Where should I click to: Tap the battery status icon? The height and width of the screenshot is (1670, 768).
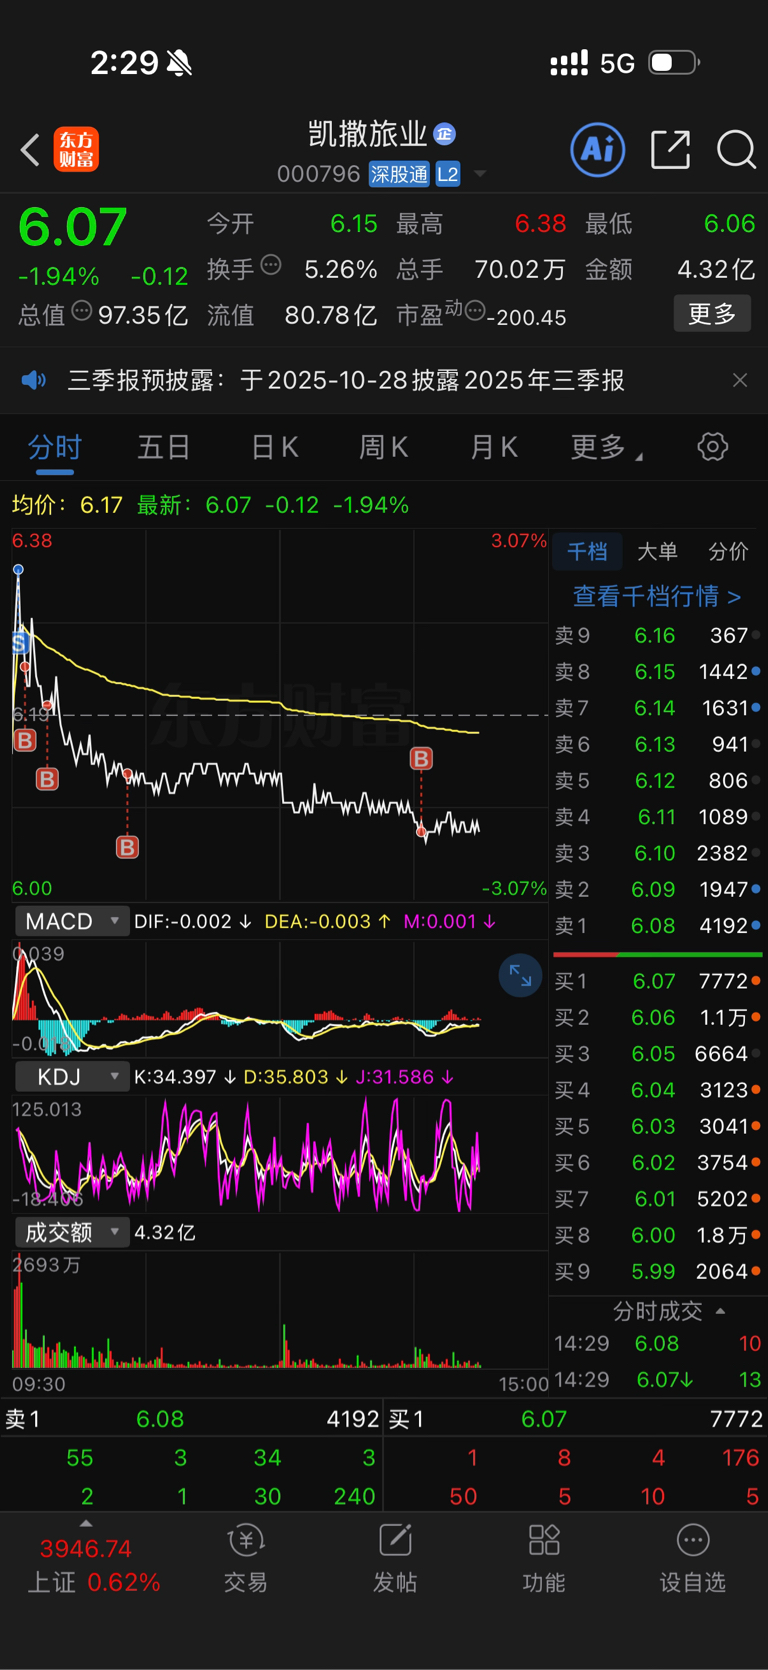674,63
